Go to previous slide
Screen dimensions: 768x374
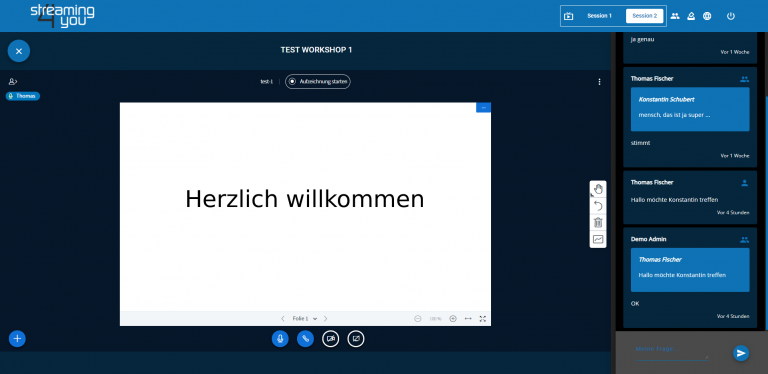point(283,319)
